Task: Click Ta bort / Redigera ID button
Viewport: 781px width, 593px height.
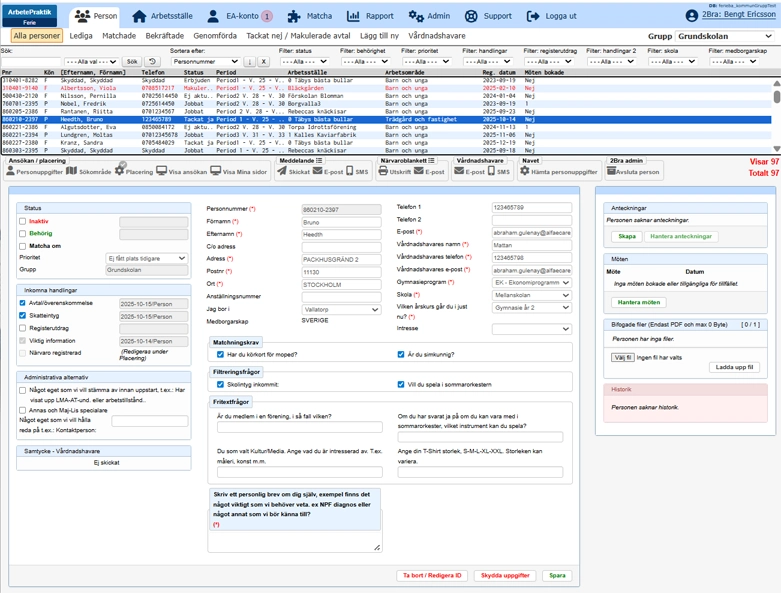Action: tap(432, 576)
